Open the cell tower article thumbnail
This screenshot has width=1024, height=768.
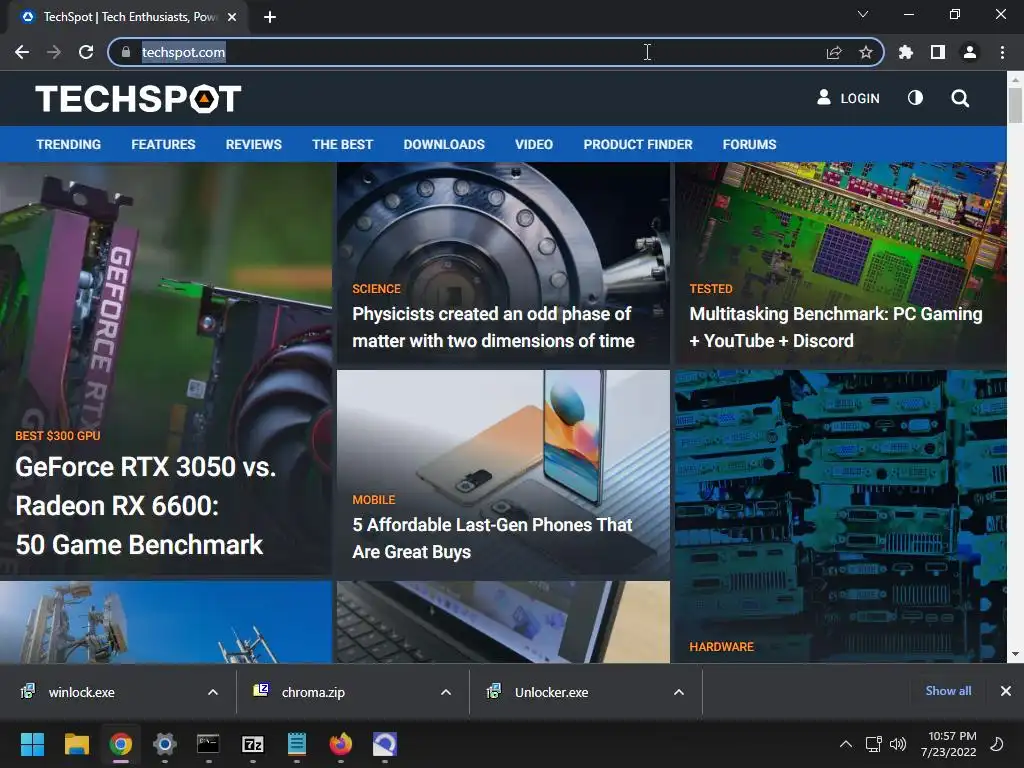pyautogui.click(x=166, y=622)
